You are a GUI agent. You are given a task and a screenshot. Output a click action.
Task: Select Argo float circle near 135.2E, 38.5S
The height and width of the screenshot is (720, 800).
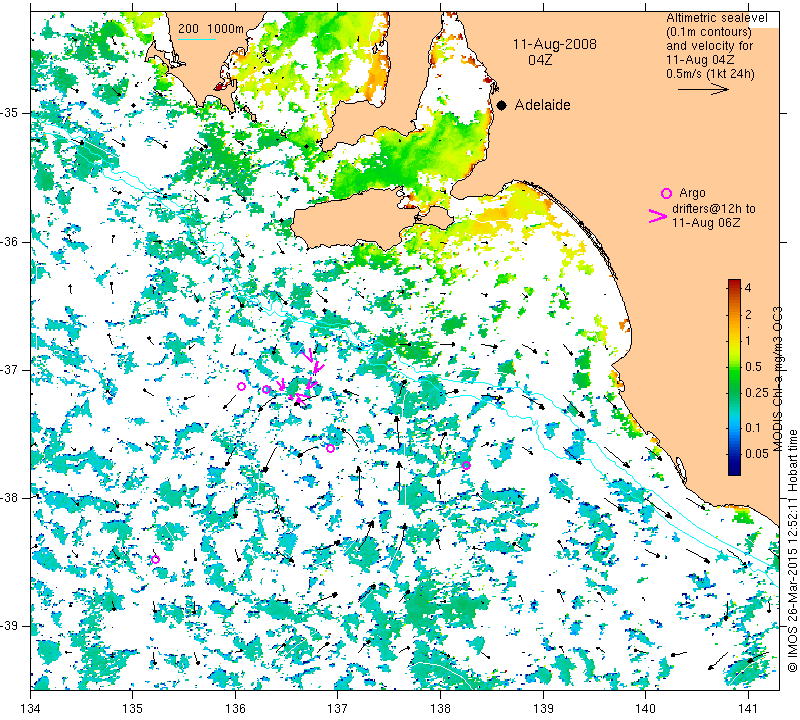[156, 559]
